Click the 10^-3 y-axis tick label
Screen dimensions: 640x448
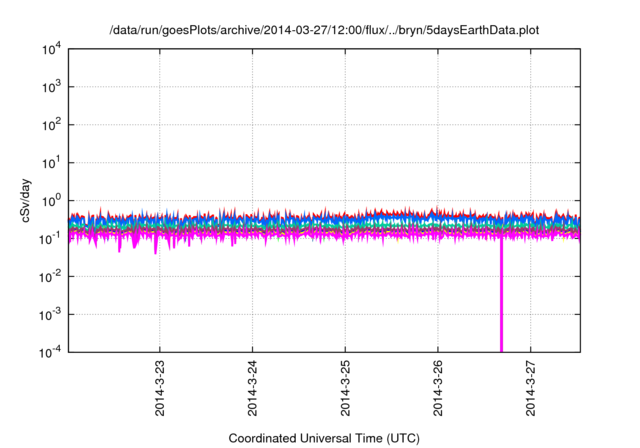click(50, 315)
